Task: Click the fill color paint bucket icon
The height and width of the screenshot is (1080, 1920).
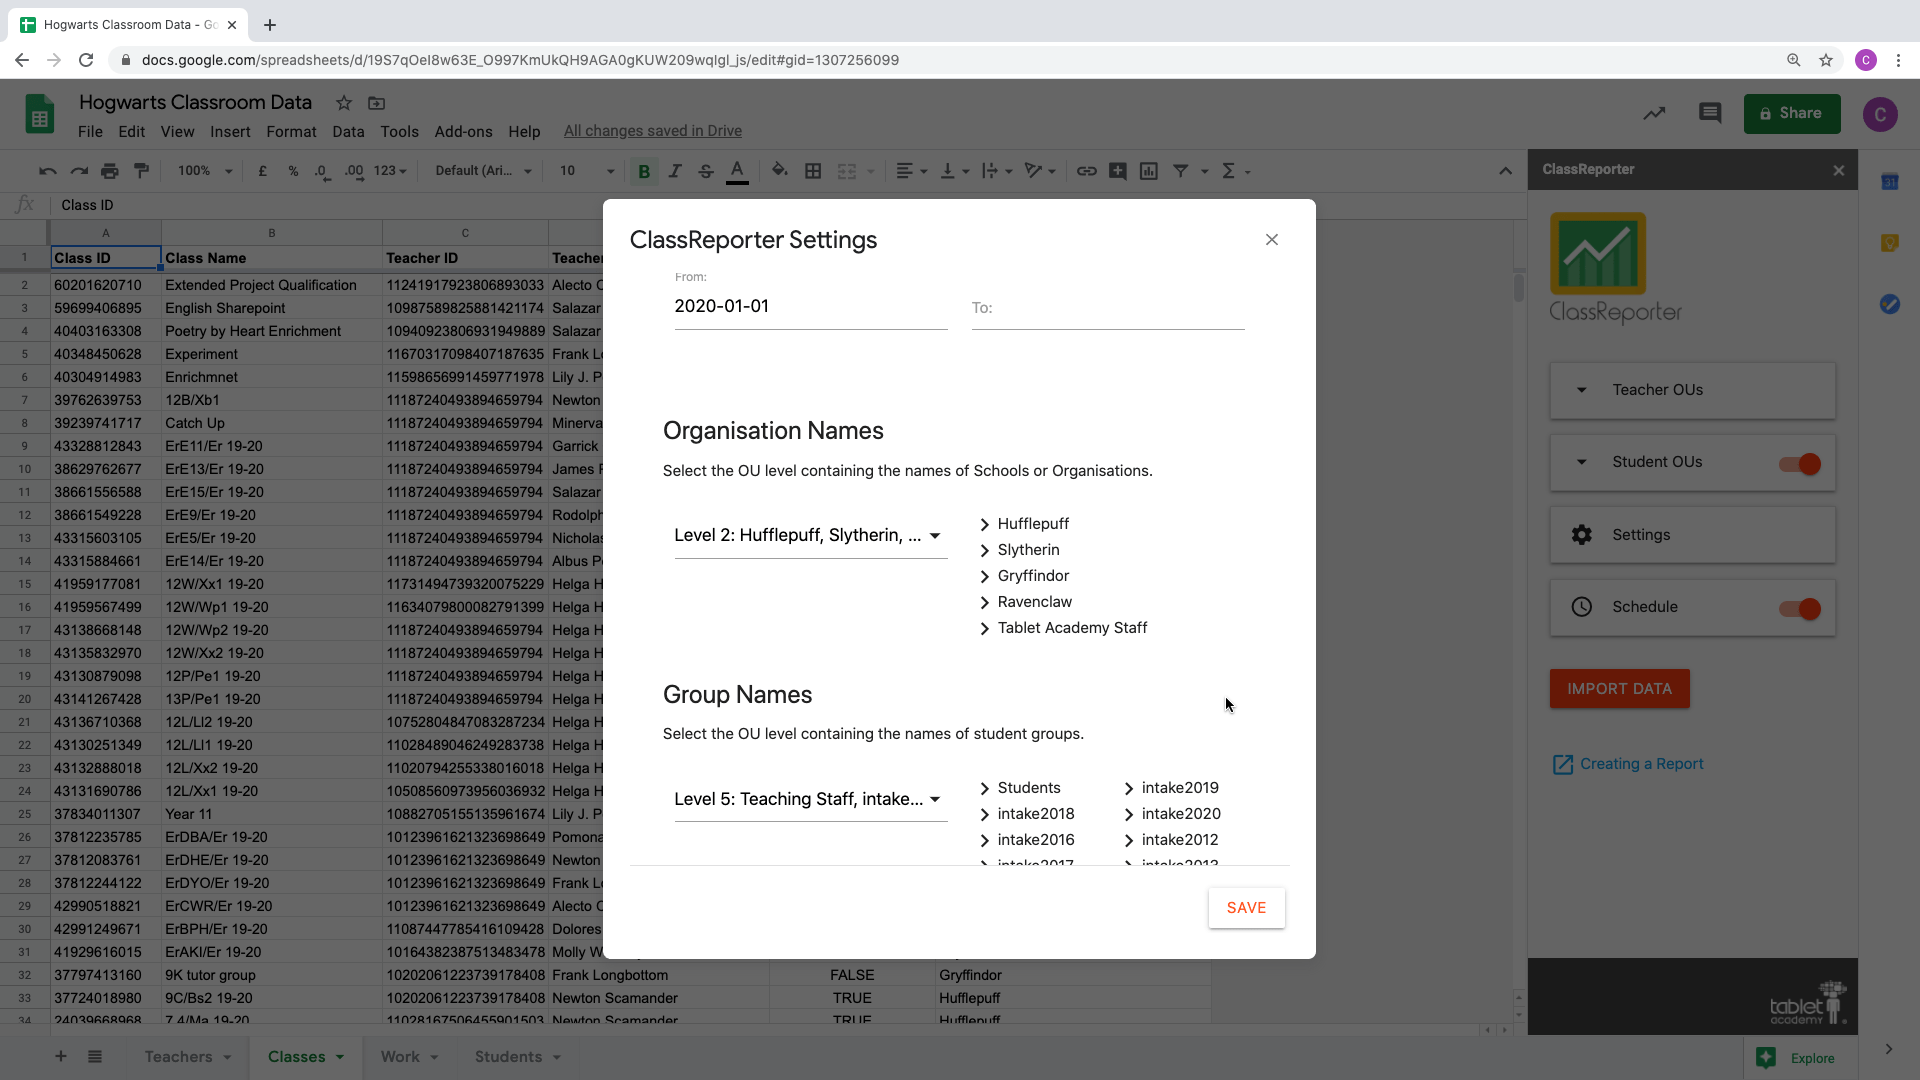Action: click(779, 171)
